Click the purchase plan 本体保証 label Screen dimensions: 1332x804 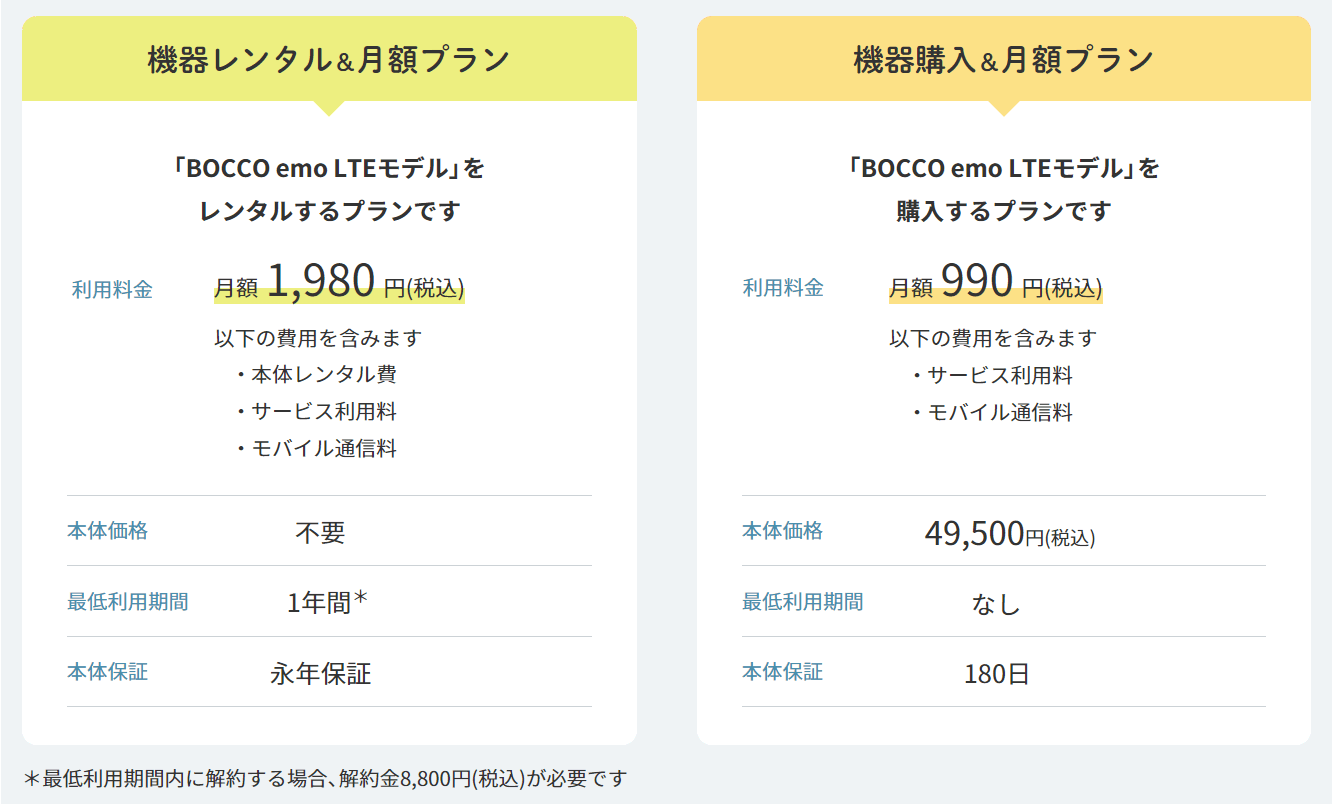coord(782,672)
